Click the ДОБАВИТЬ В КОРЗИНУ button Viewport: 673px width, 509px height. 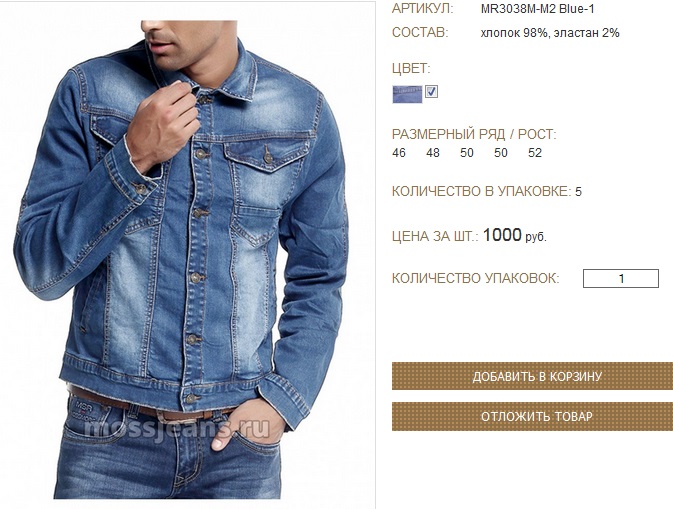point(532,376)
